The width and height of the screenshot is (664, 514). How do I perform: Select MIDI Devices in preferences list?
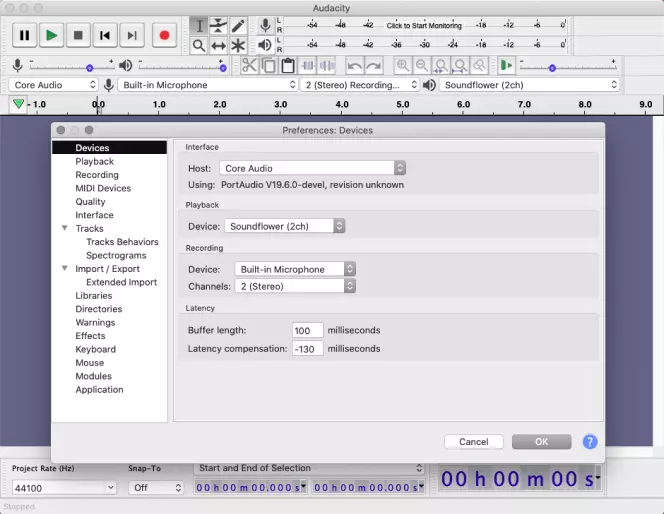[103, 188]
